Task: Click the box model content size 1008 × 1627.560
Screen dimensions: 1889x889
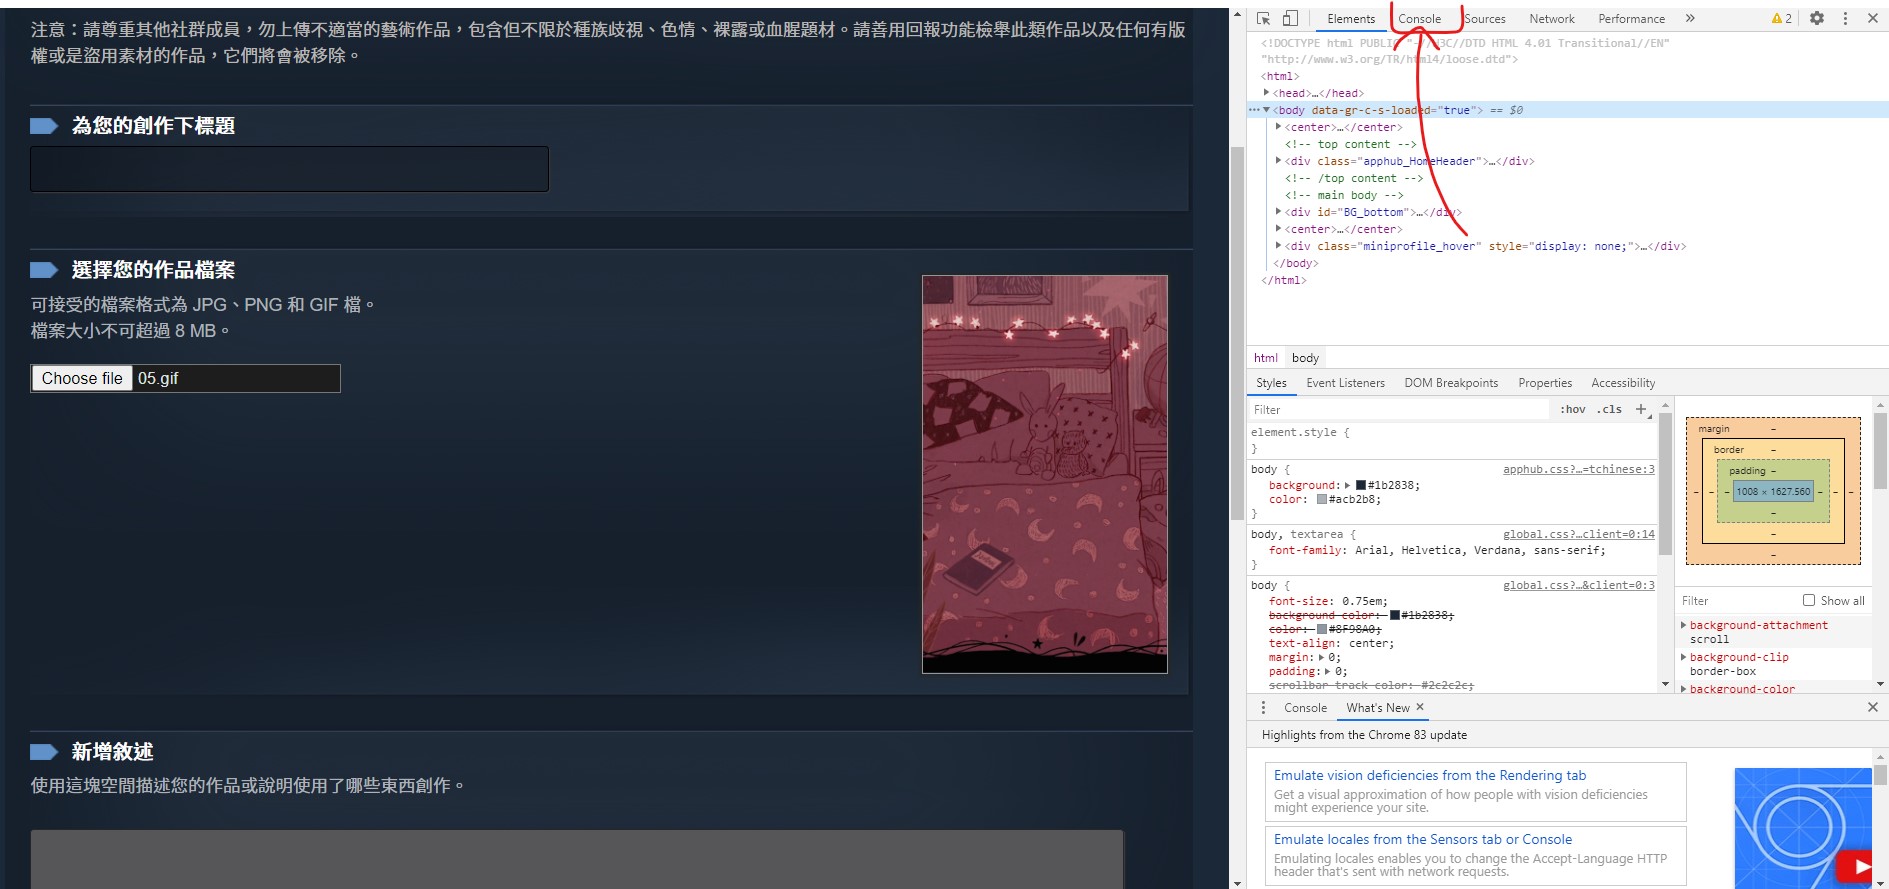Action: (1773, 492)
